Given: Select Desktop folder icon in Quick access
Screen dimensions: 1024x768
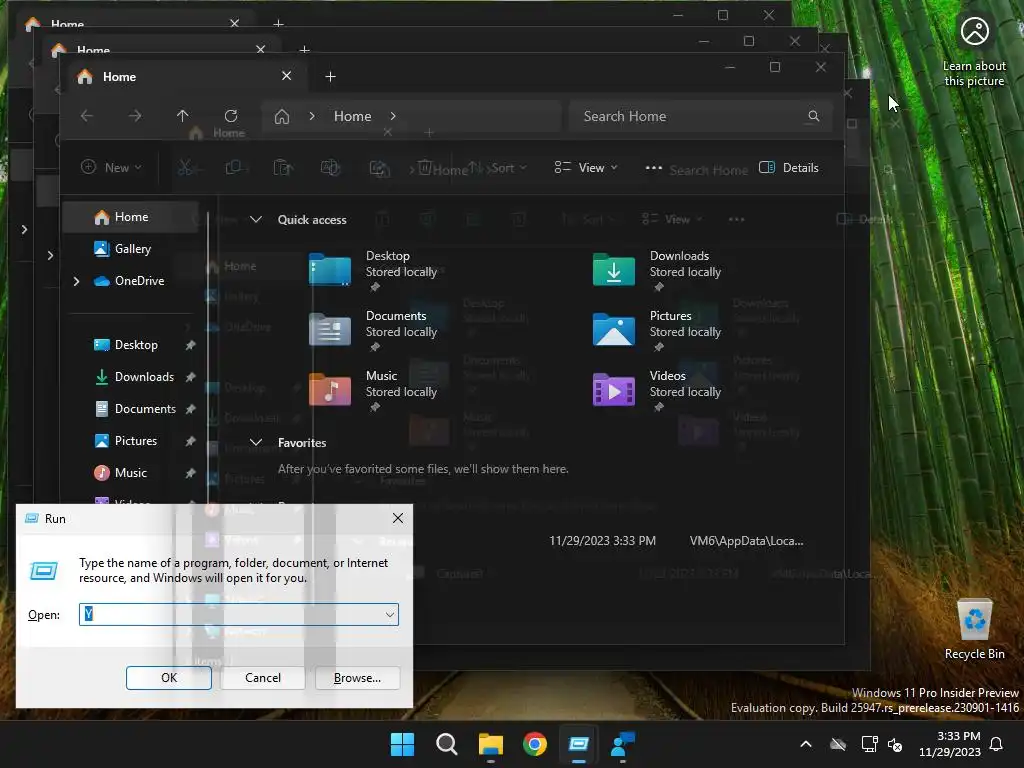Looking at the screenshot, I should 330,270.
